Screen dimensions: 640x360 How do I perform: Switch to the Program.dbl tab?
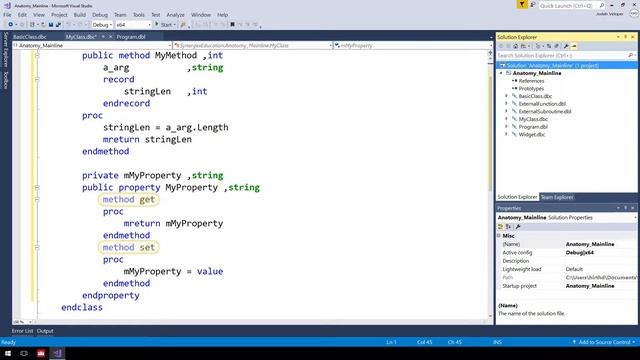coord(131,37)
